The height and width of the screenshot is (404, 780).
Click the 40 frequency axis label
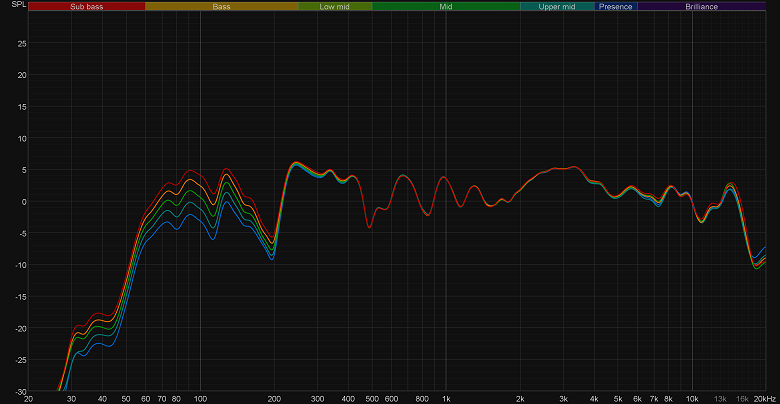pos(102,399)
